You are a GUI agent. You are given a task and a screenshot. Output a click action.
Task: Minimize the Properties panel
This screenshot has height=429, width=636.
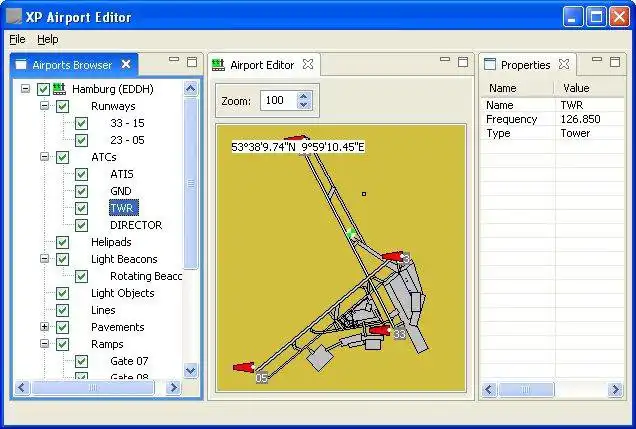(597, 60)
